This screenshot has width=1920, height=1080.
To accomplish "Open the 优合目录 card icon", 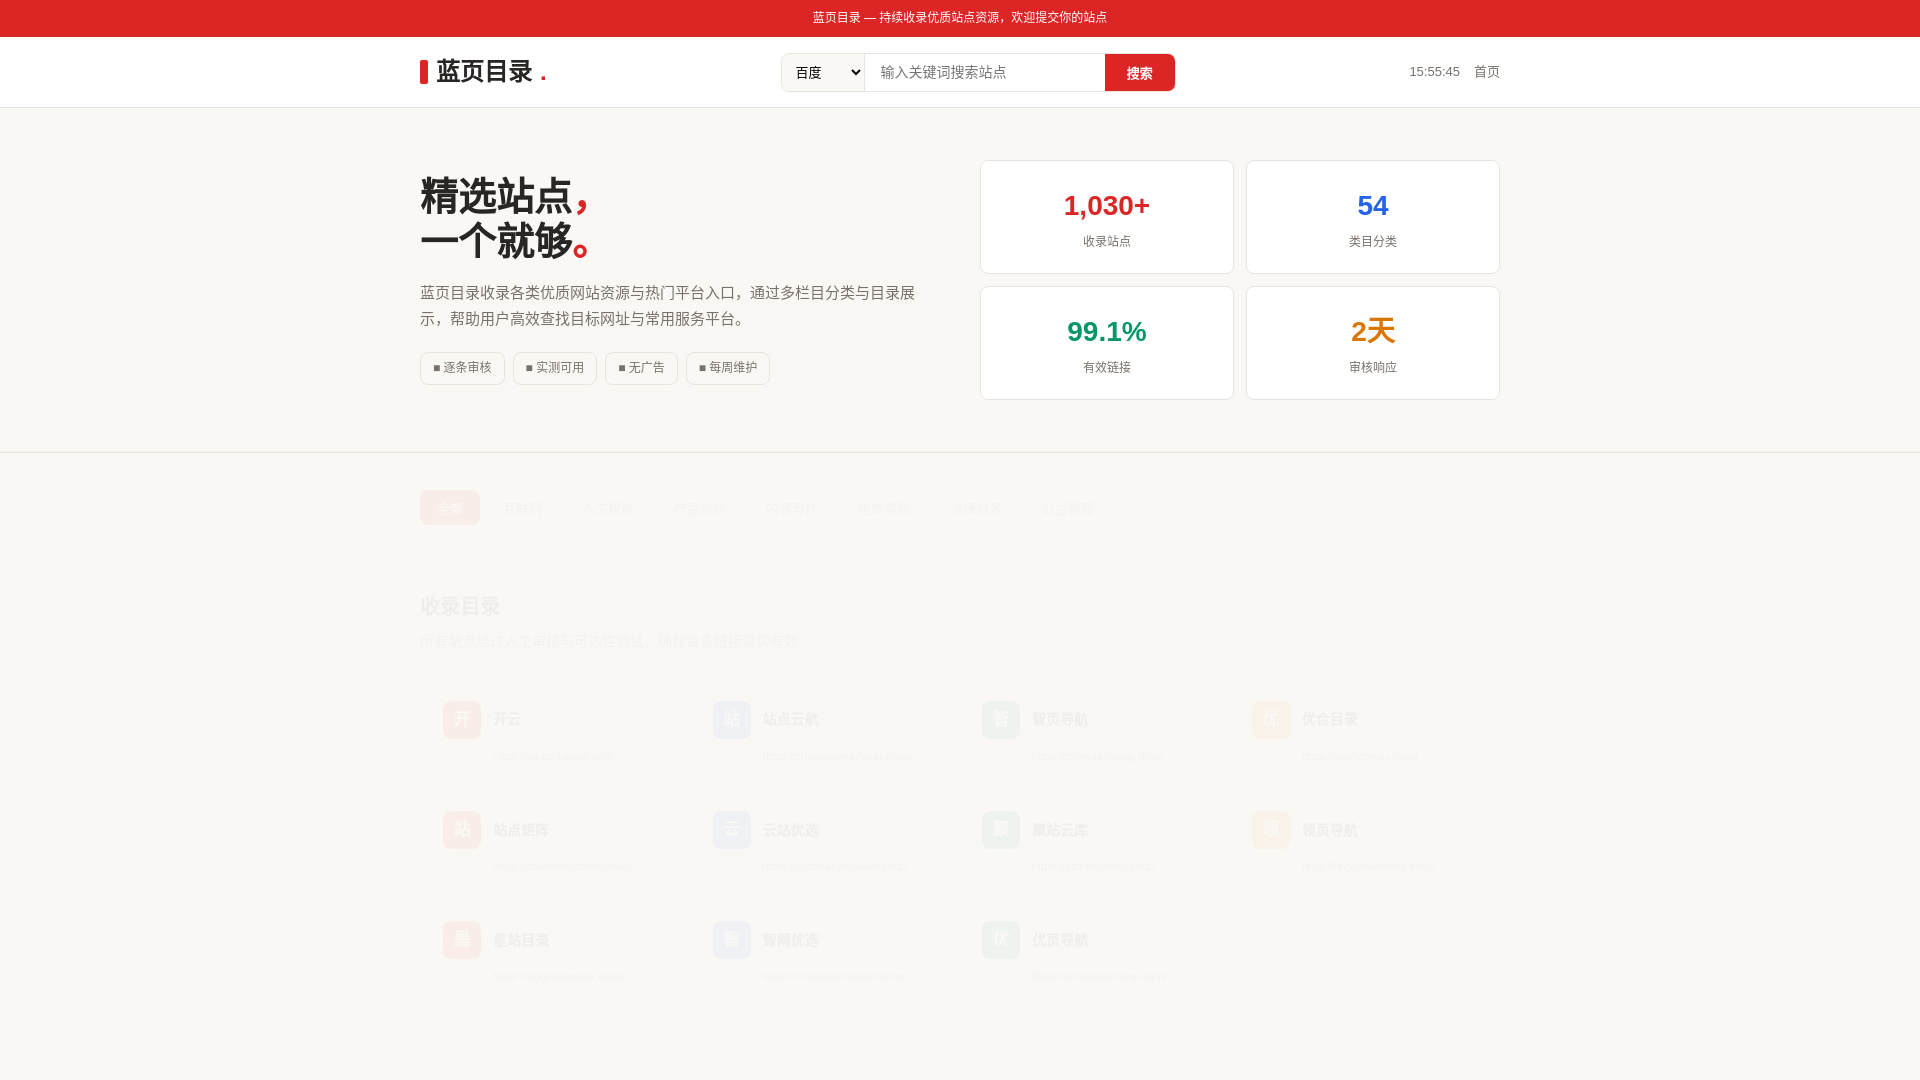I will [x=1271, y=720].
